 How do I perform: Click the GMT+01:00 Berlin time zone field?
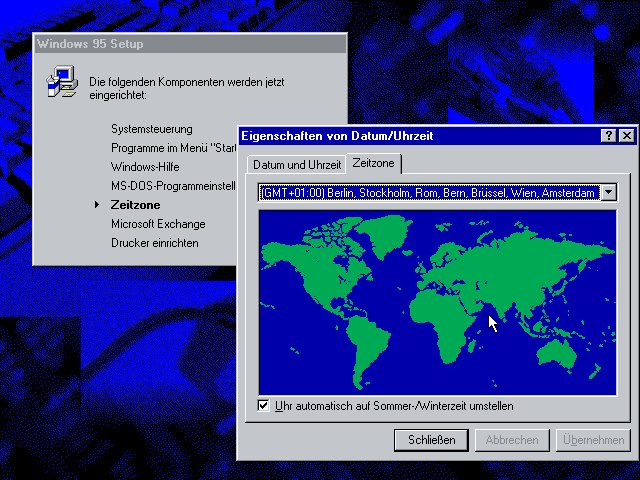click(x=428, y=192)
